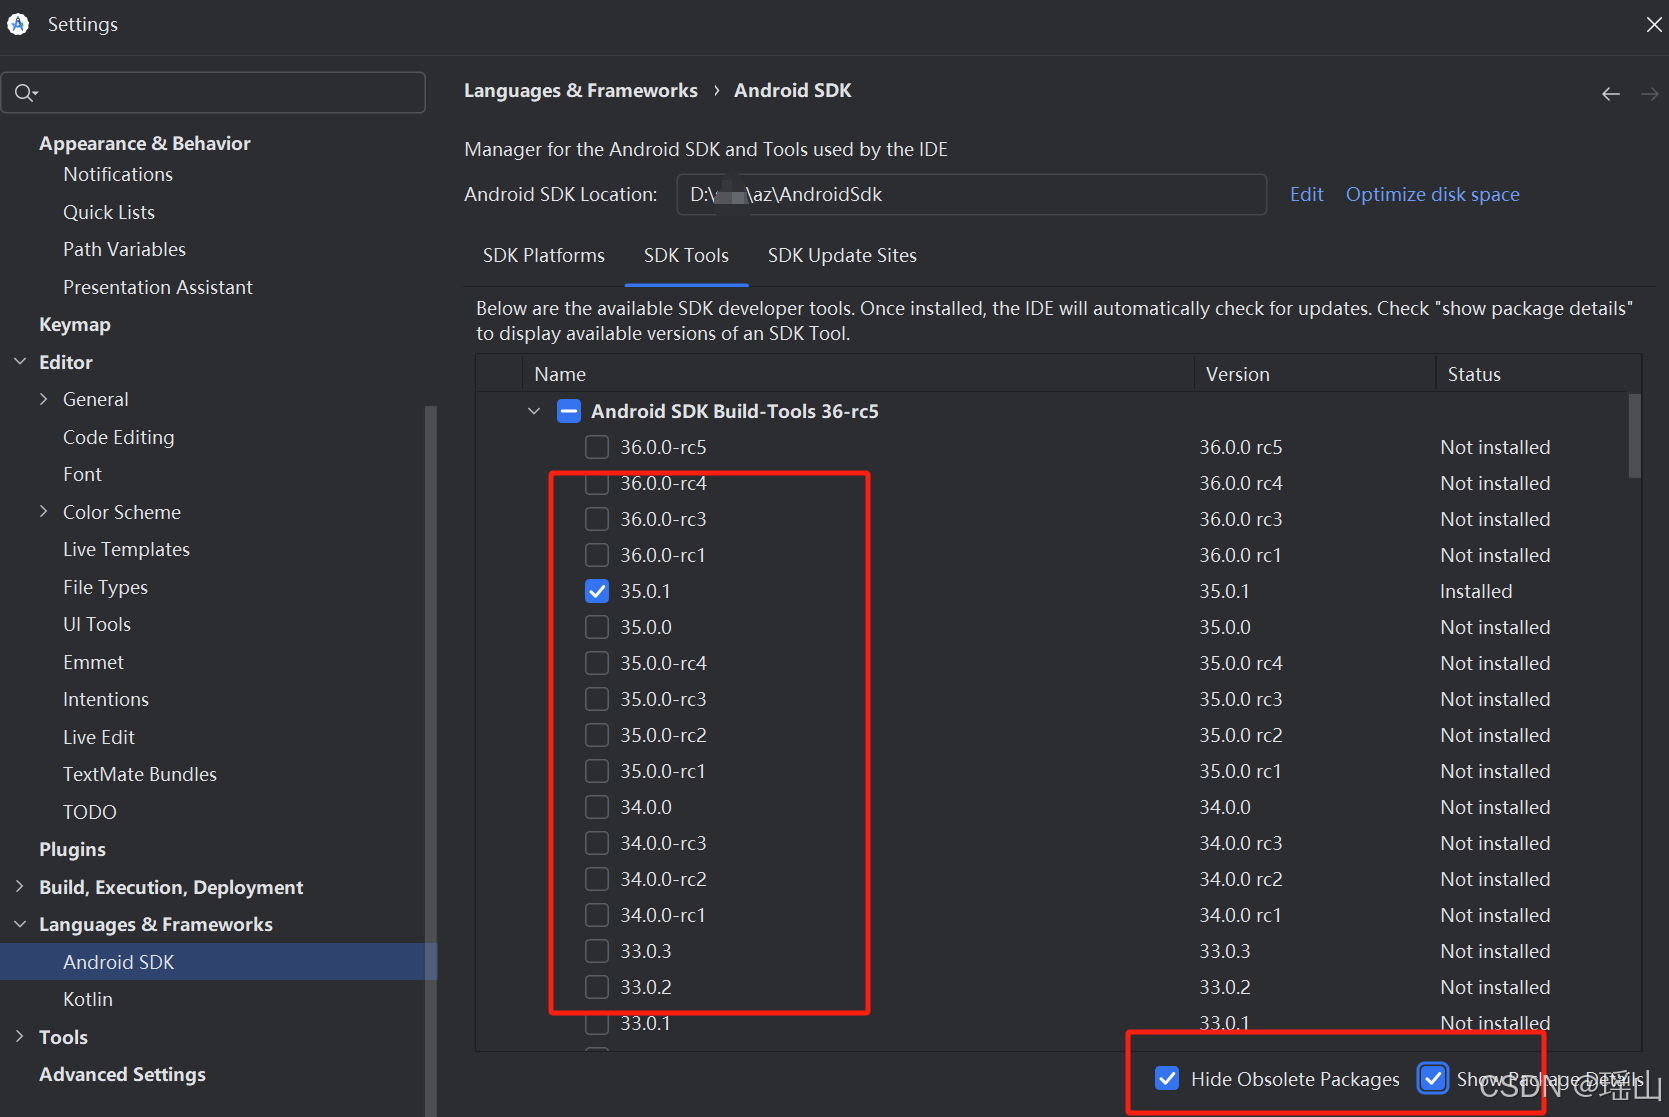Toggle Show Package Details checkbox
Screen dimensions: 1669x1117
[1433, 1078]
